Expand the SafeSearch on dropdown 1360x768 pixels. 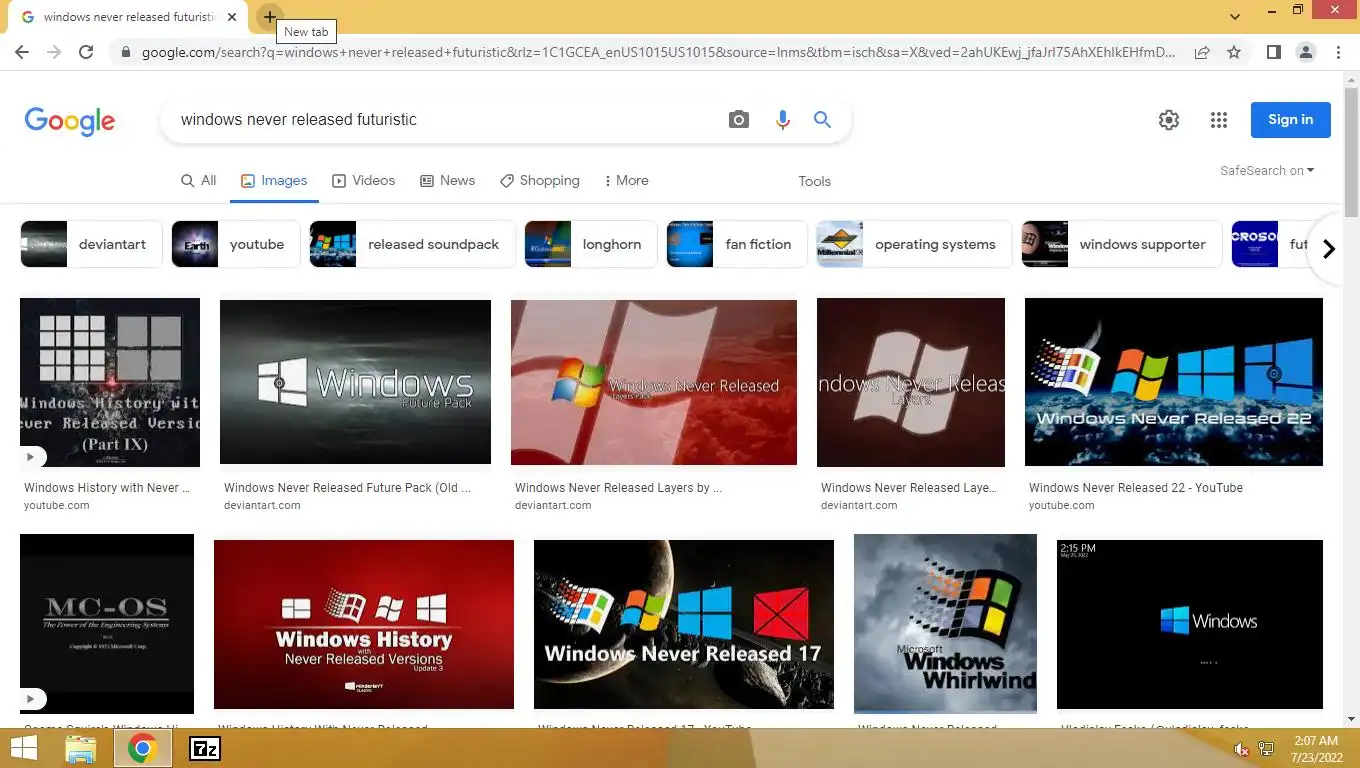click(1267, 171)
